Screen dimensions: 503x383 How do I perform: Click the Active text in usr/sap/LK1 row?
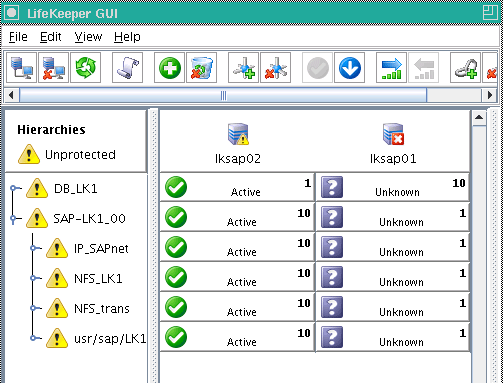click(x=242, y=342)
